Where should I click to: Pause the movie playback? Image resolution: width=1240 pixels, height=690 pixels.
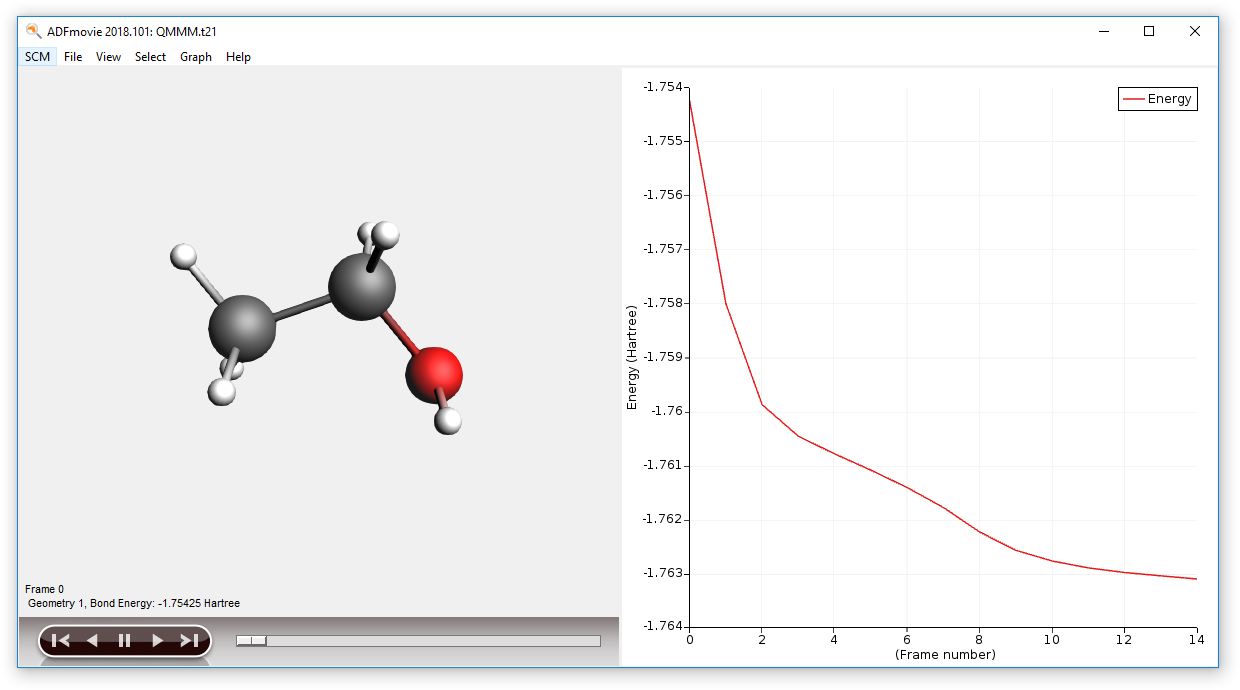(124, 641)
